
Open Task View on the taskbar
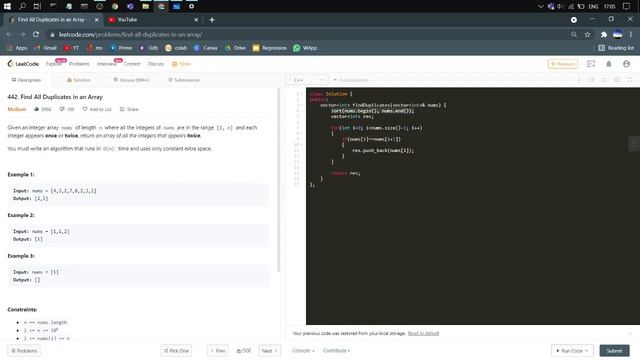click(37, 6)
